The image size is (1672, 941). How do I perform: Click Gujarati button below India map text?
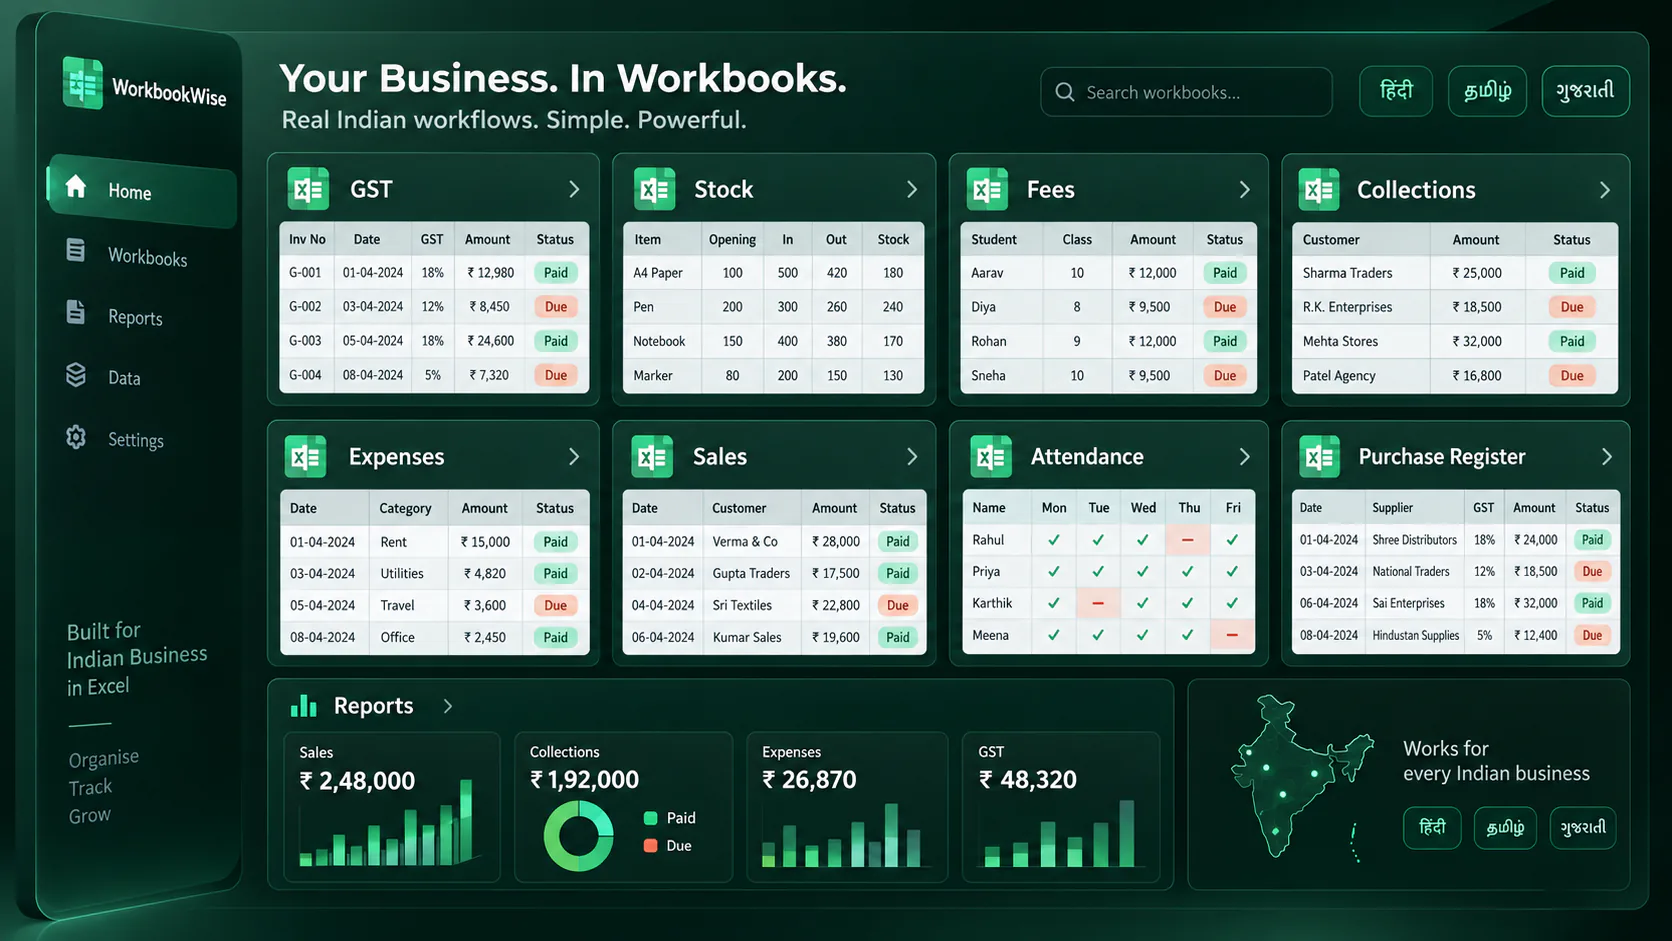point(1583,828)
